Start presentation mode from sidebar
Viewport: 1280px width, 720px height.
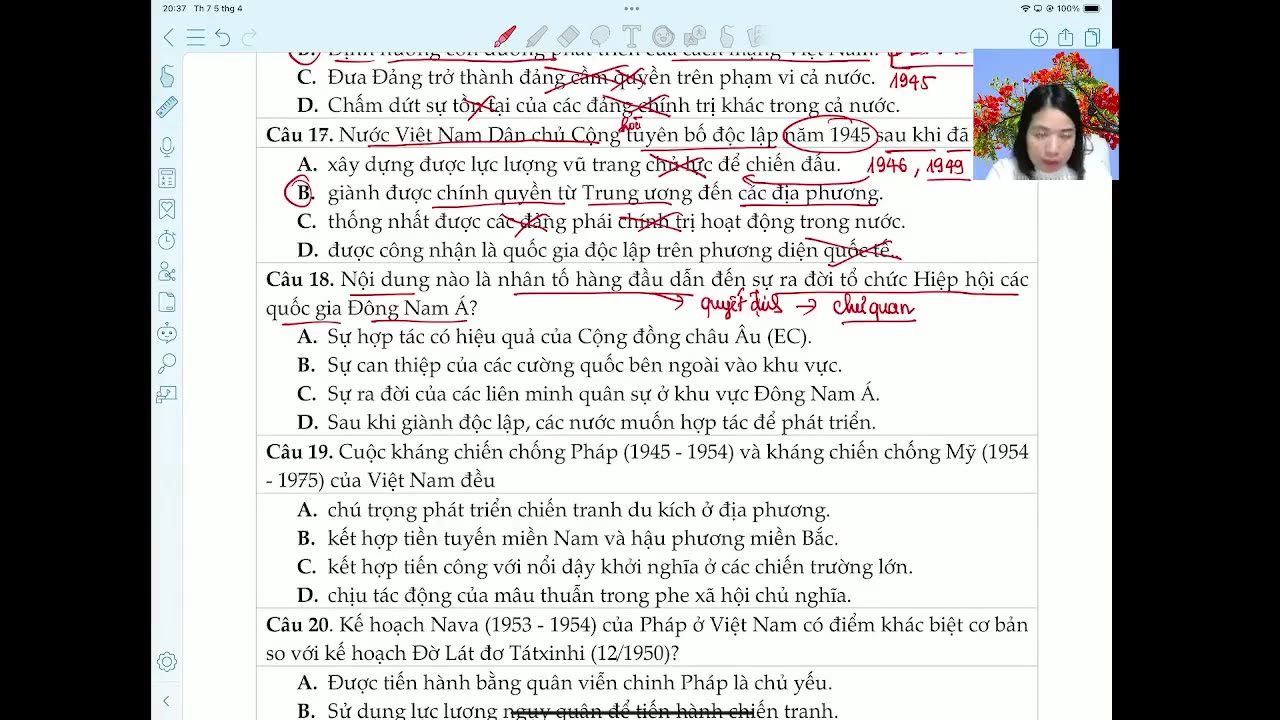tap(167, 395)
